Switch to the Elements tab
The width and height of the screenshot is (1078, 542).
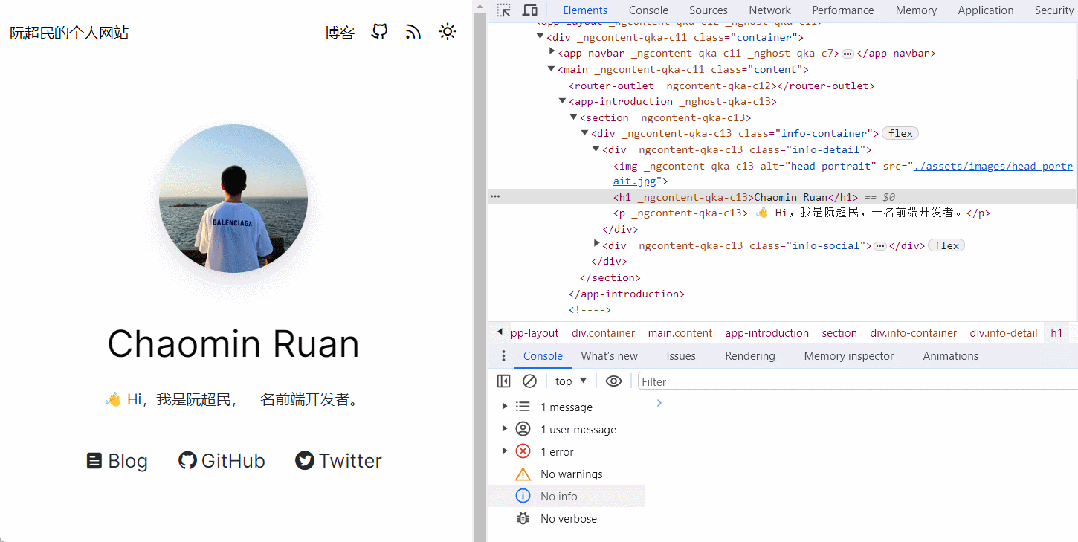(x=585, y=10)
